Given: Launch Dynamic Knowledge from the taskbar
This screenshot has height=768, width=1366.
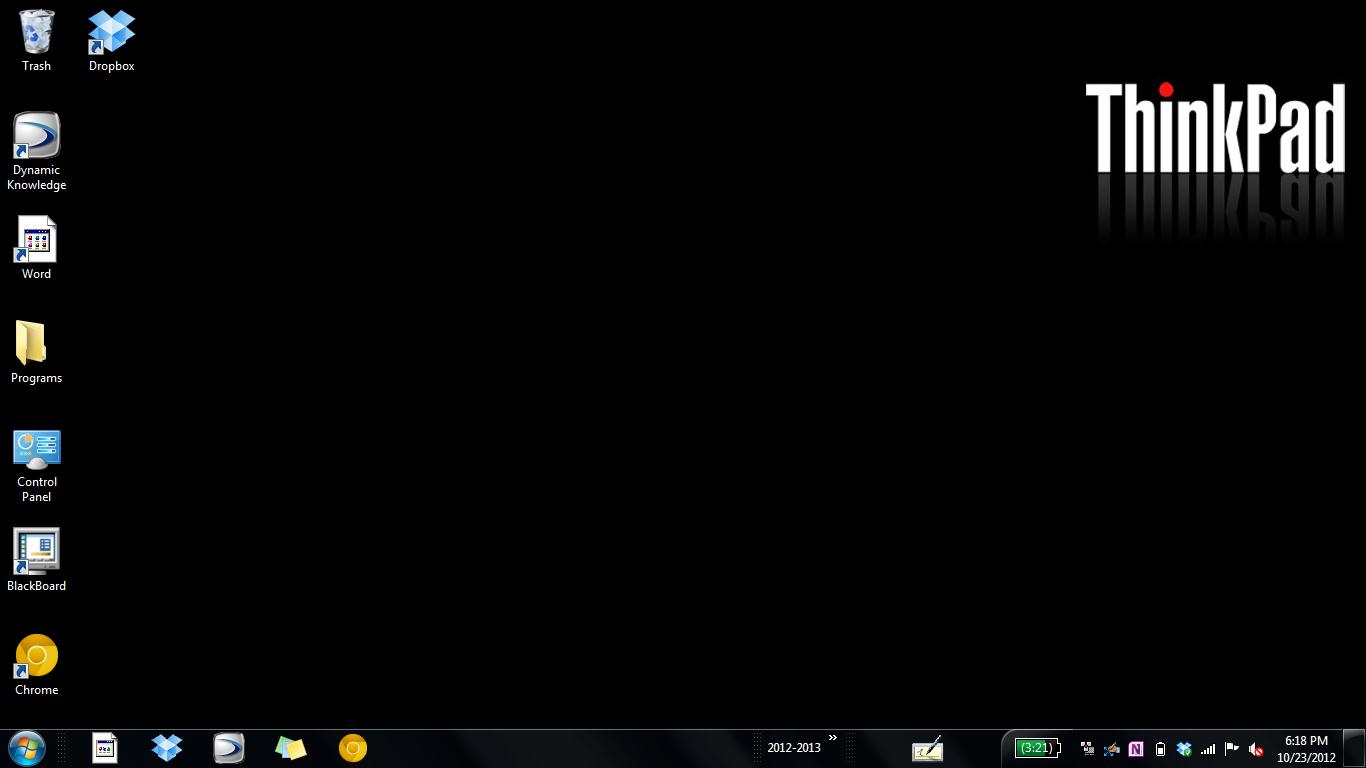Looking at the screenshot, I should tap(229, 748).
